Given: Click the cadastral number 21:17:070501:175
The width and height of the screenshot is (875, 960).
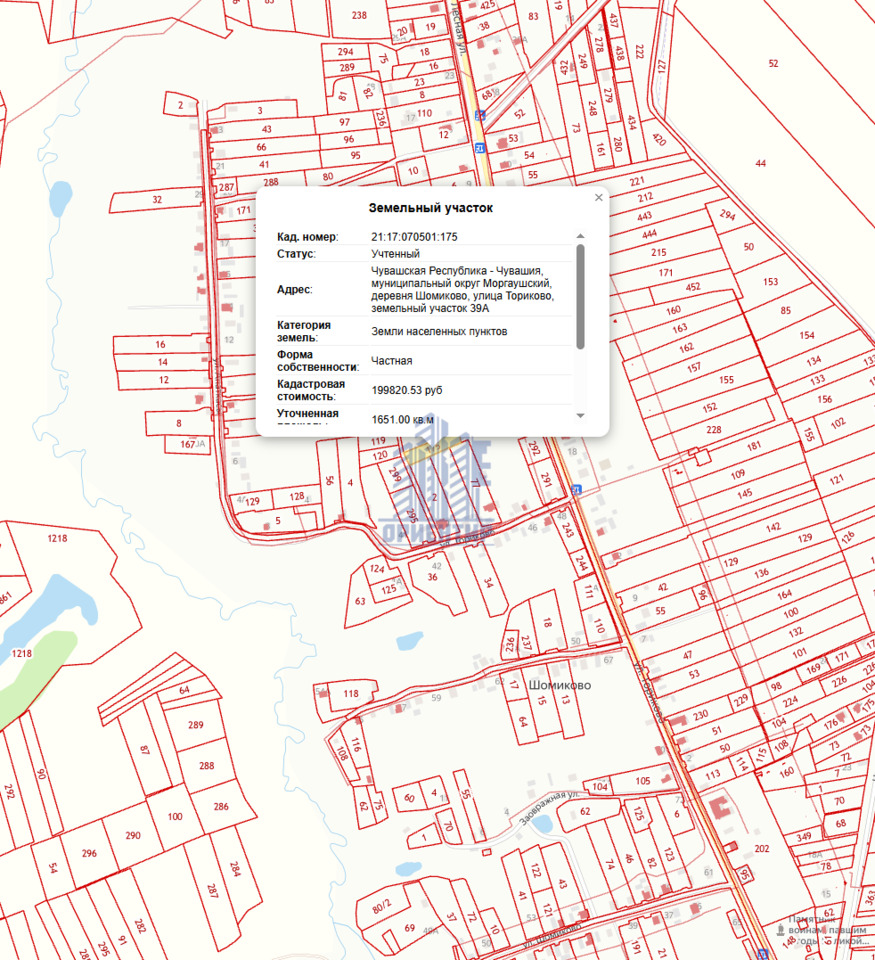Looking at the screenshot, I should point(414,237).
